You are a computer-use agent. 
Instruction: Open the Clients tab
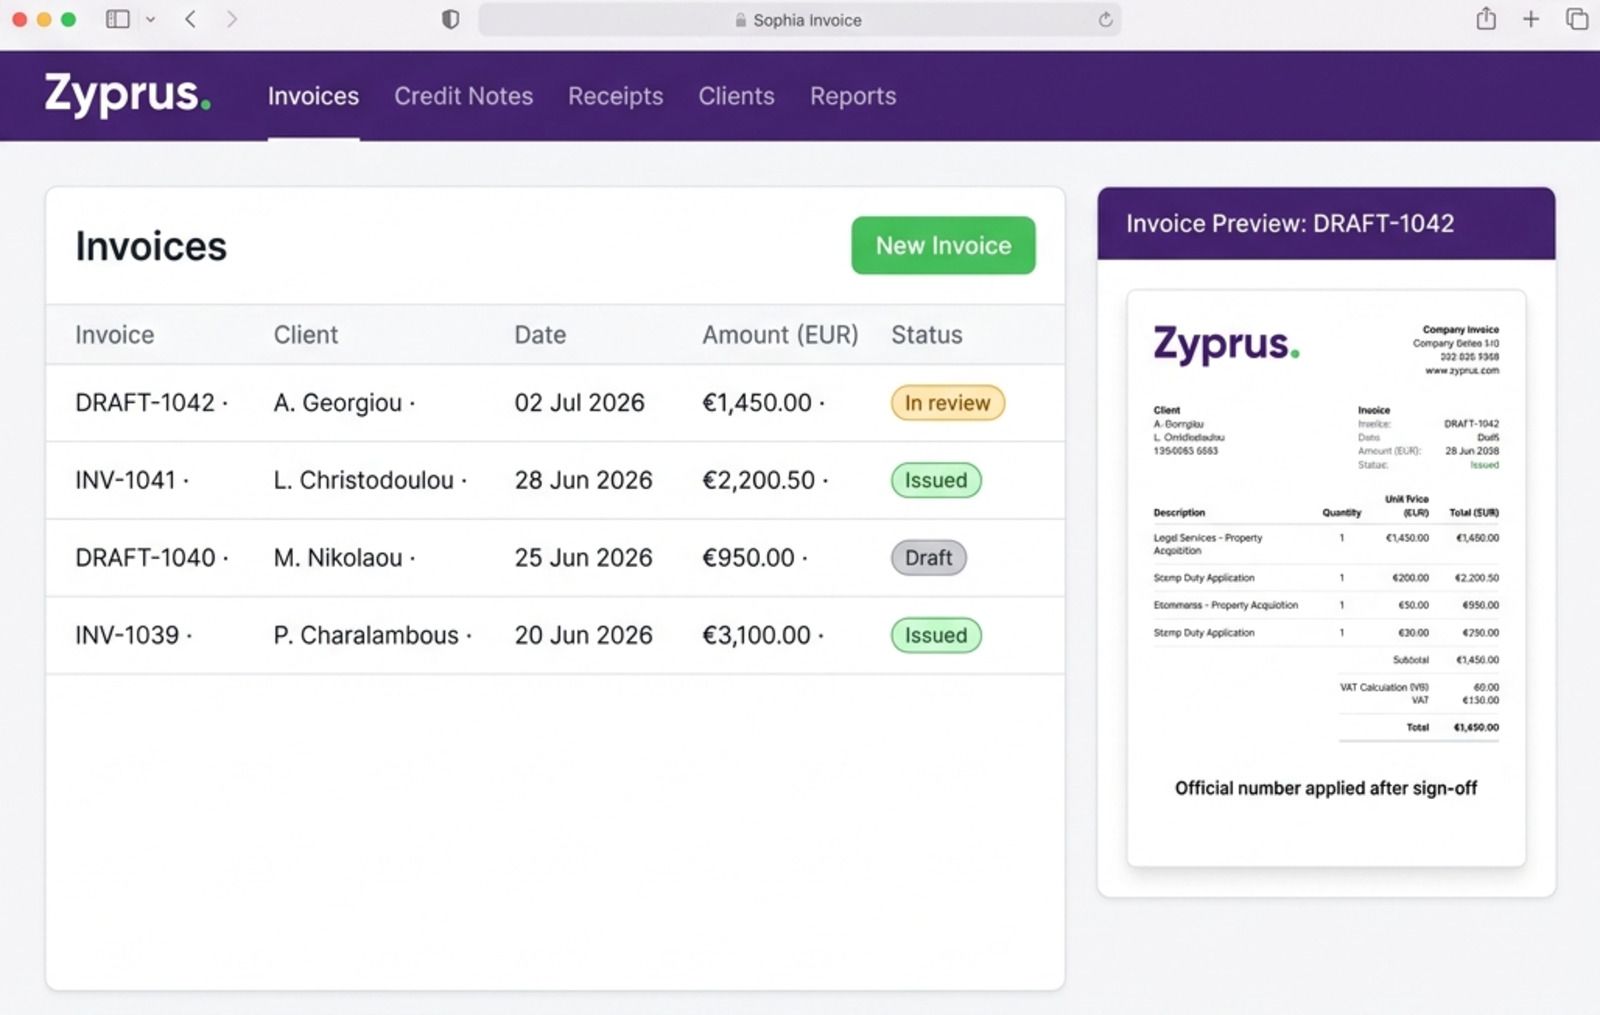736,96
